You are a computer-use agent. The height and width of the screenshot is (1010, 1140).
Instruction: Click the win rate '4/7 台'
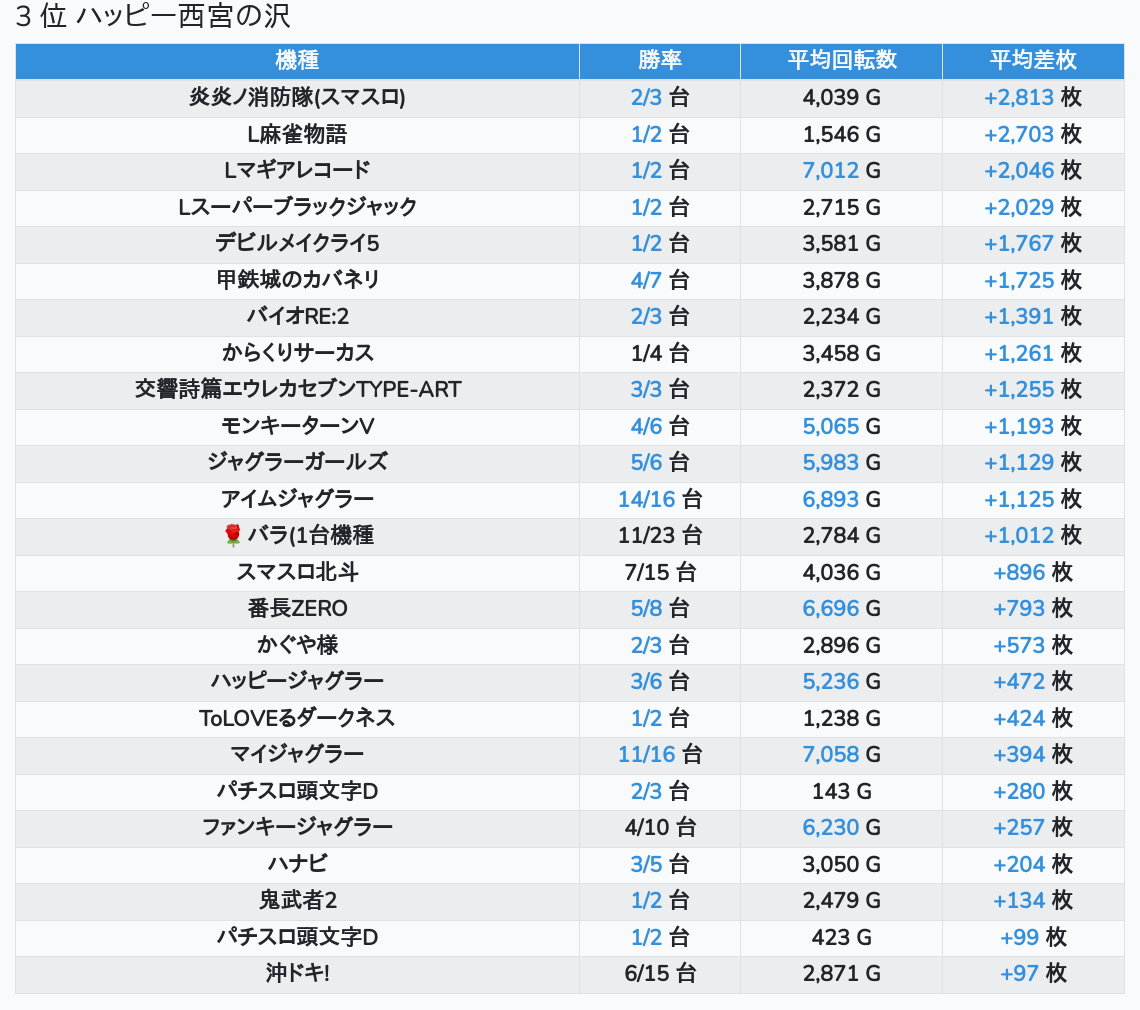coord(660,280)
